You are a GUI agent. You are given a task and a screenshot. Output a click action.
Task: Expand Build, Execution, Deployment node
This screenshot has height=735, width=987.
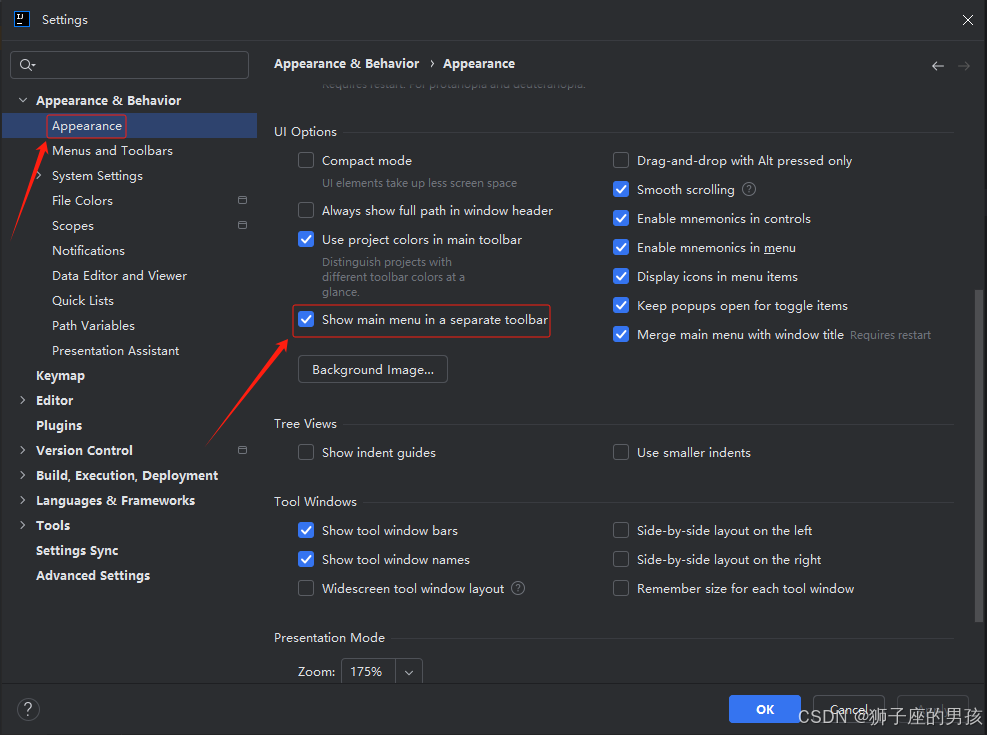[x=23, y=475]
